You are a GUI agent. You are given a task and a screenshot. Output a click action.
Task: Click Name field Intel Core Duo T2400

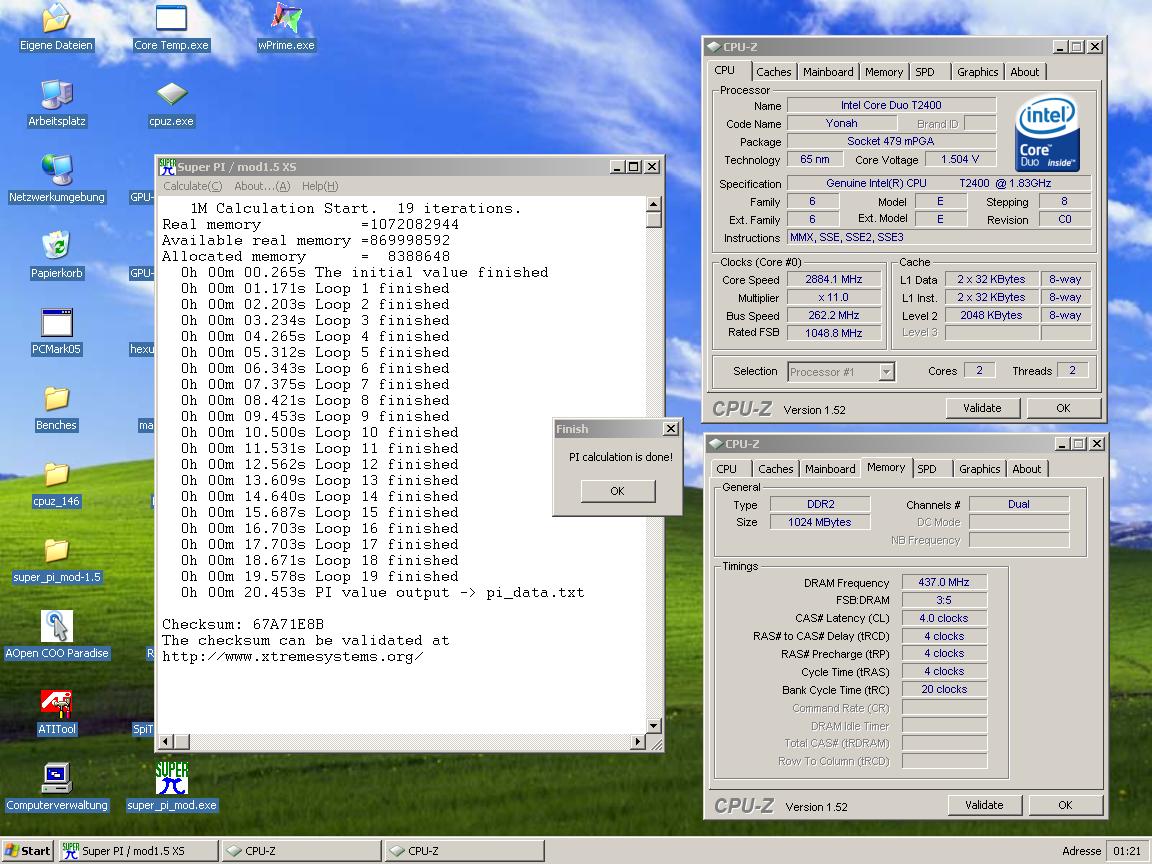coord(891,105)
